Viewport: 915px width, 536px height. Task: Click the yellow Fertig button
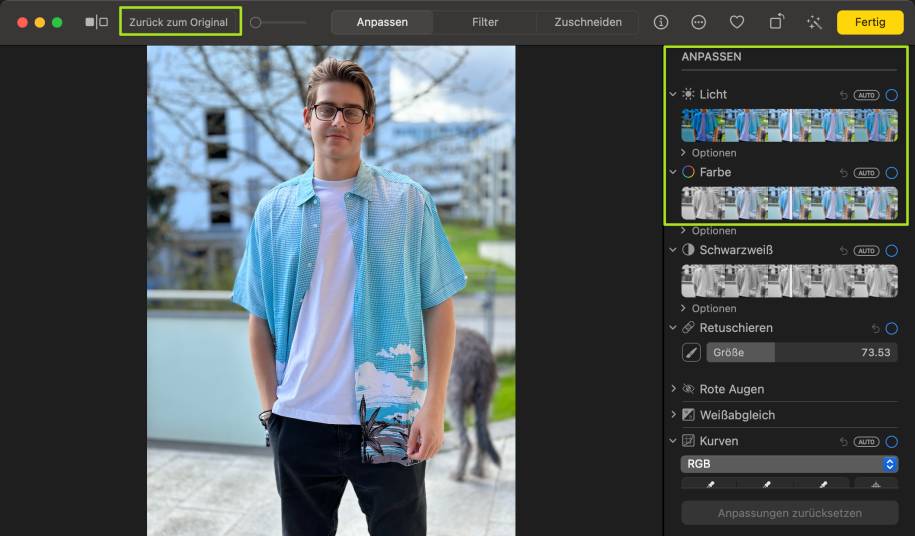[x=870, y=22]
